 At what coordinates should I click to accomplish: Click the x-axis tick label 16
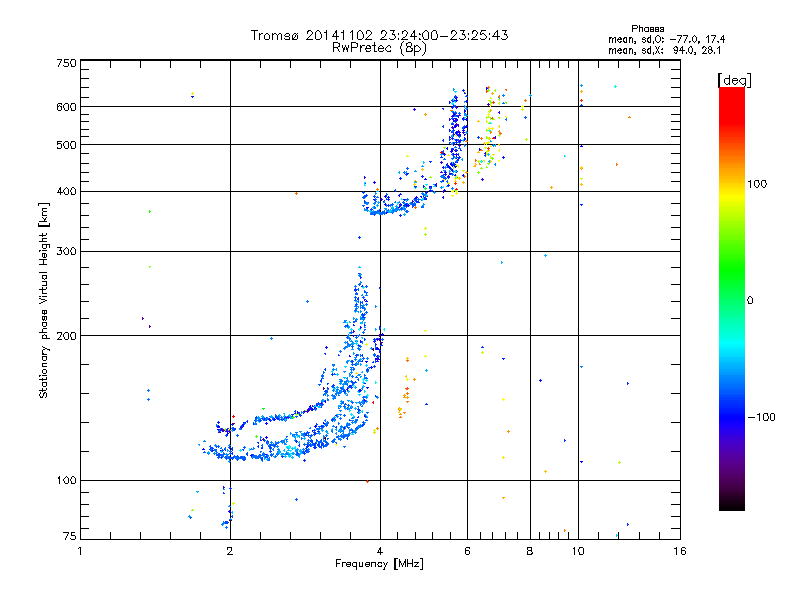(x=680, y=551)
